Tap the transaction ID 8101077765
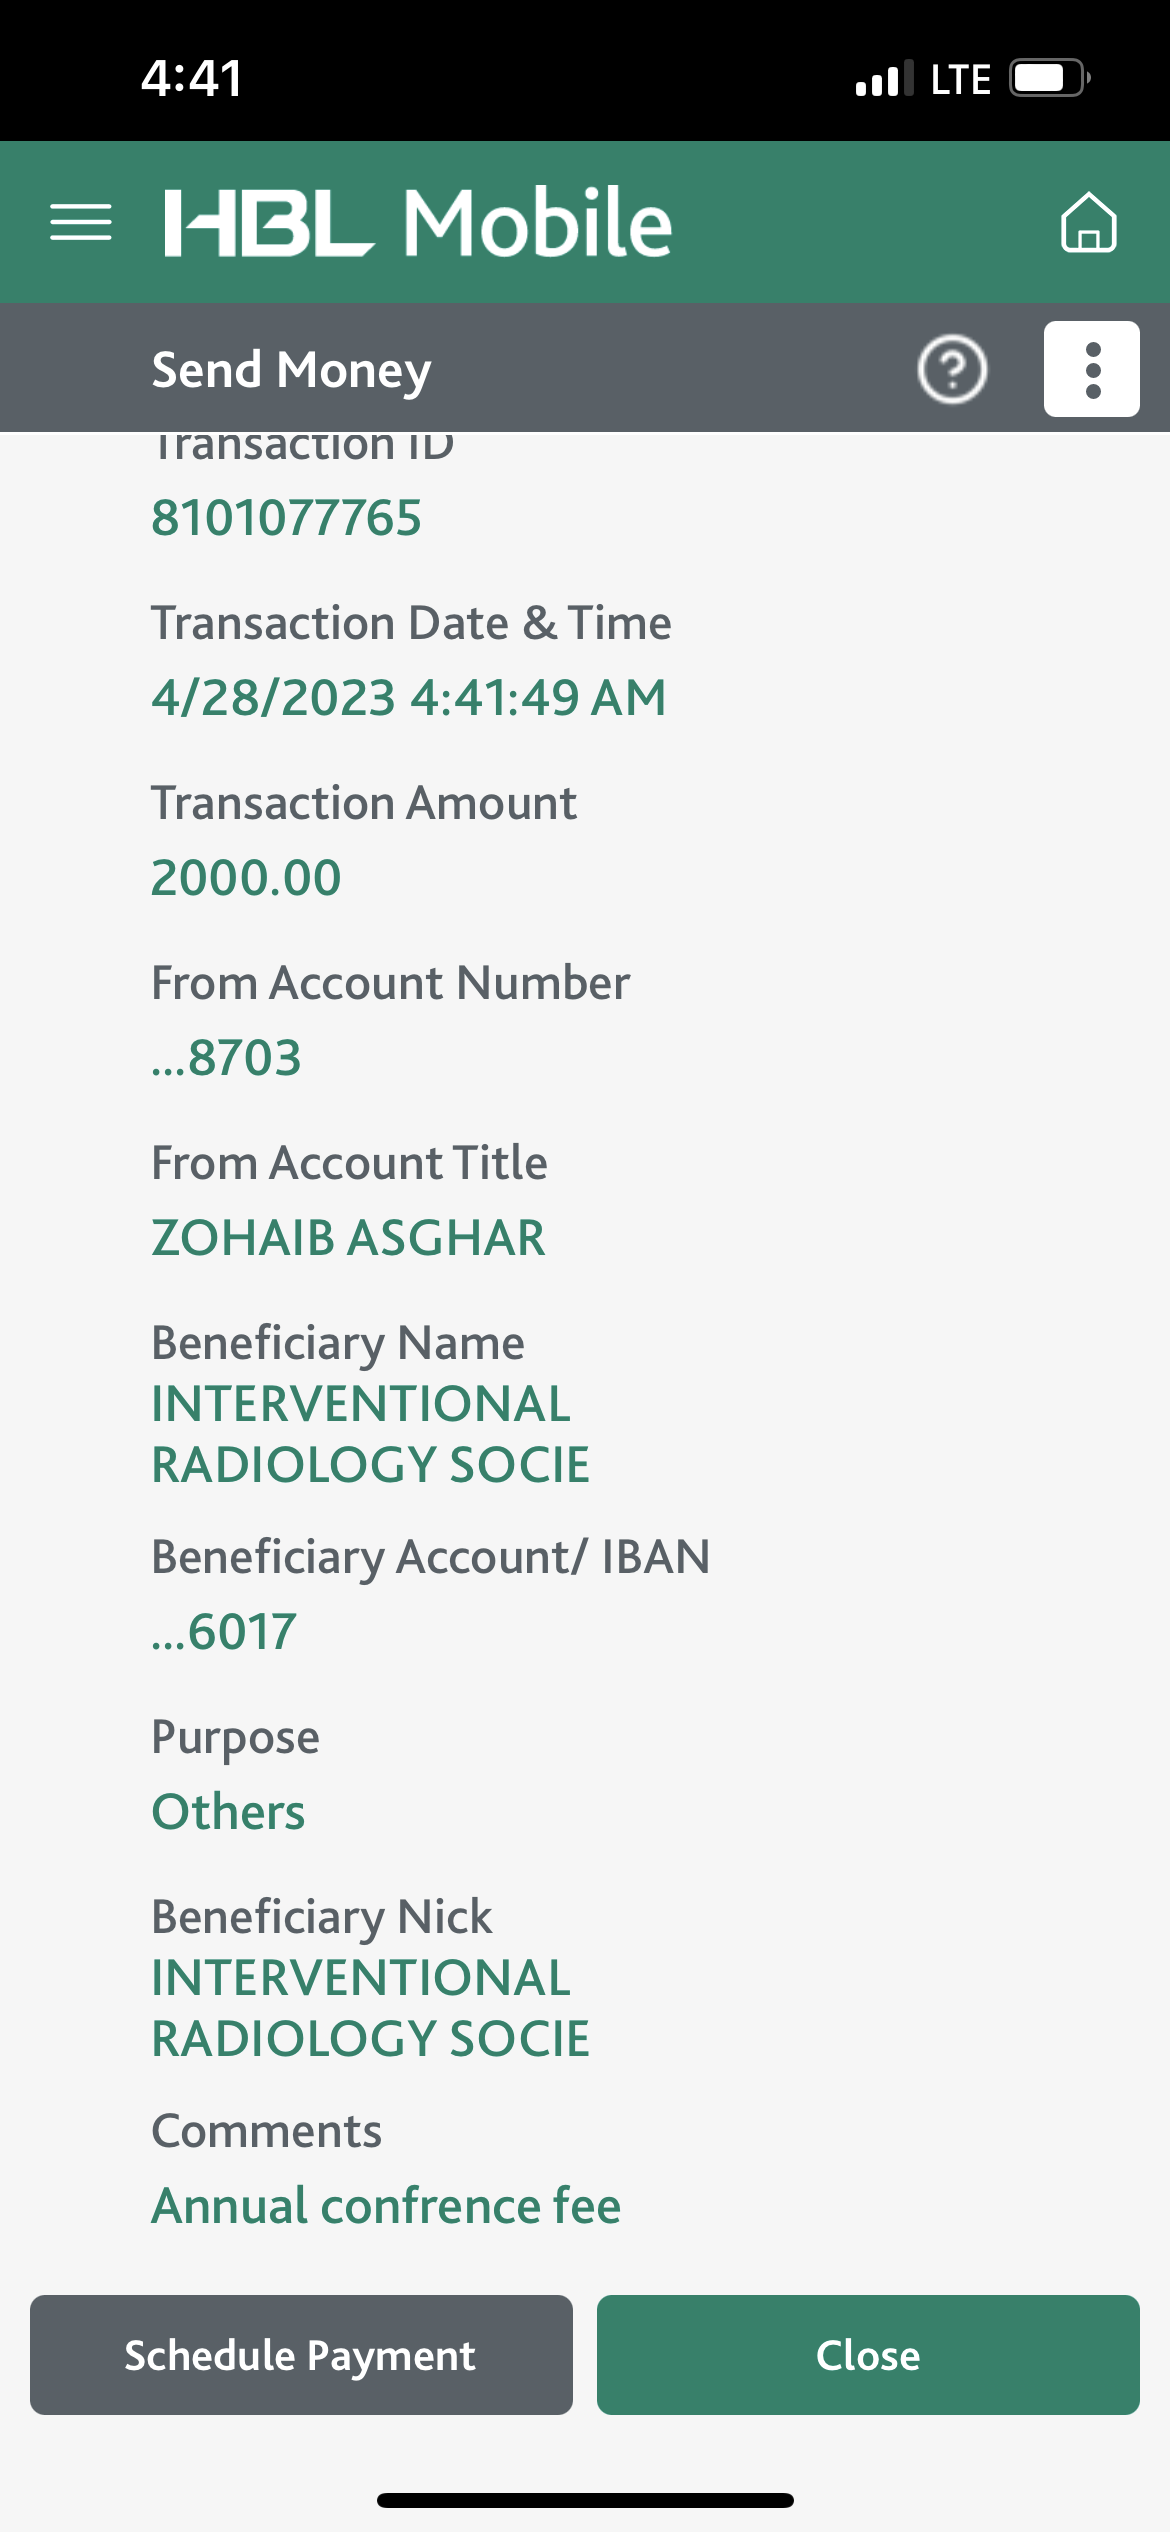This screenshot has width=1170, height=2532. pos(286,518)
